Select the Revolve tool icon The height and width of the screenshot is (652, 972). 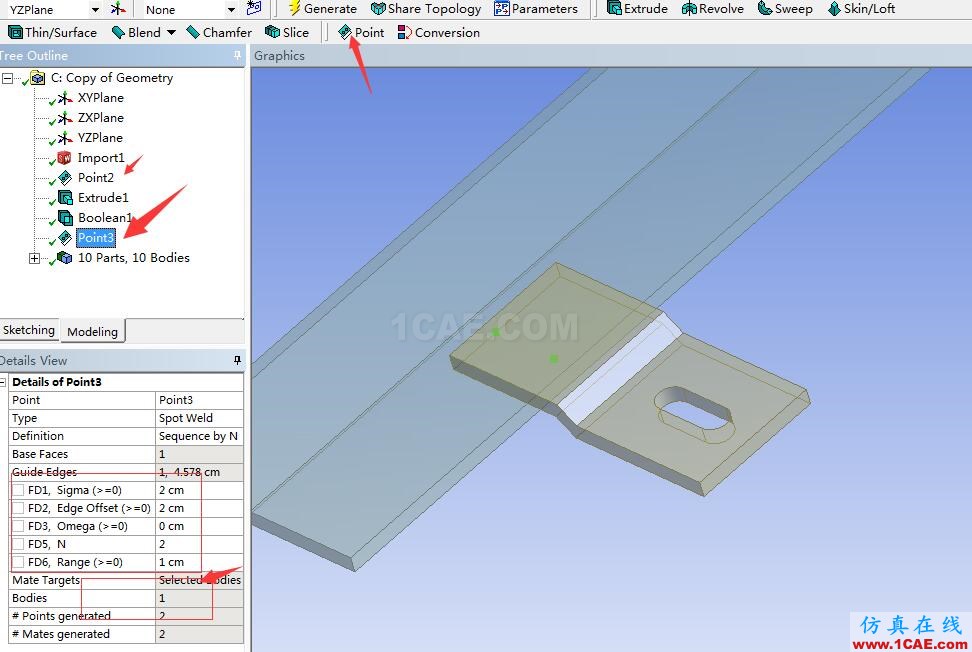pos(689,8)
